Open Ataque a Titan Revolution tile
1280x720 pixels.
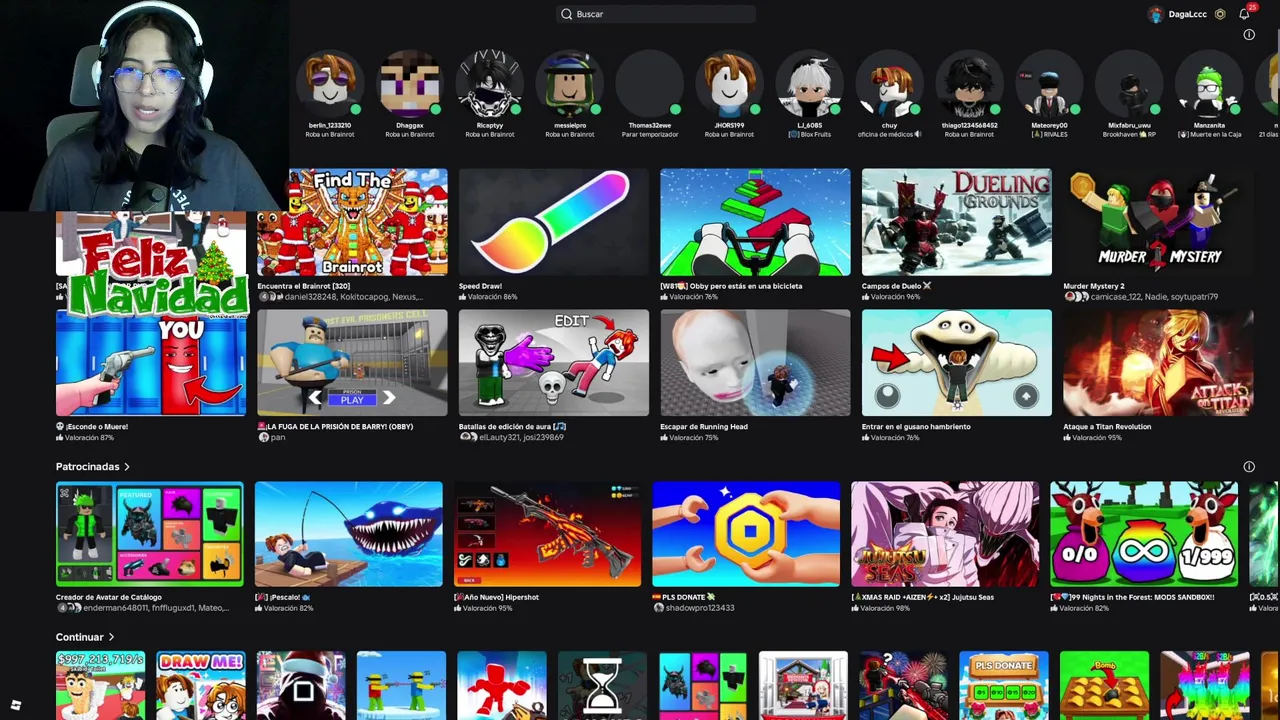[x=1158, y=362]
